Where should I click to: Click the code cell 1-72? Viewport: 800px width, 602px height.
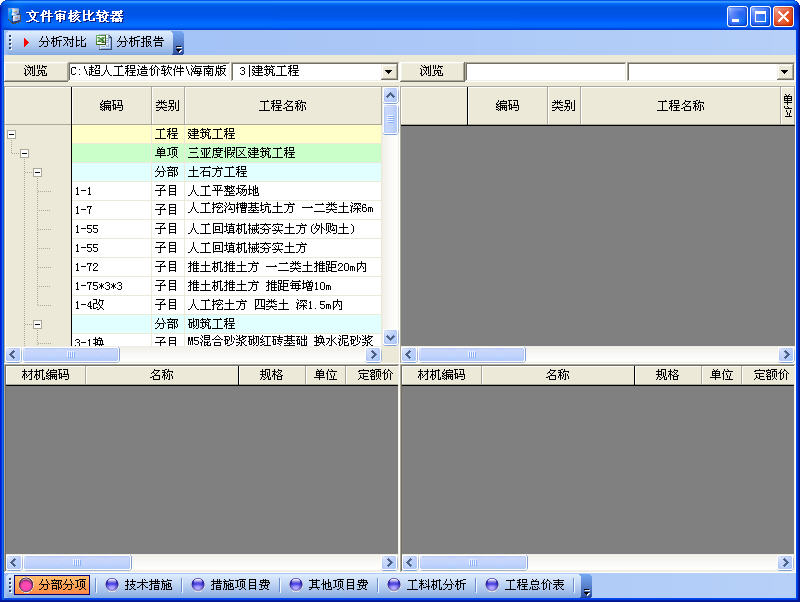click(112, 267)
